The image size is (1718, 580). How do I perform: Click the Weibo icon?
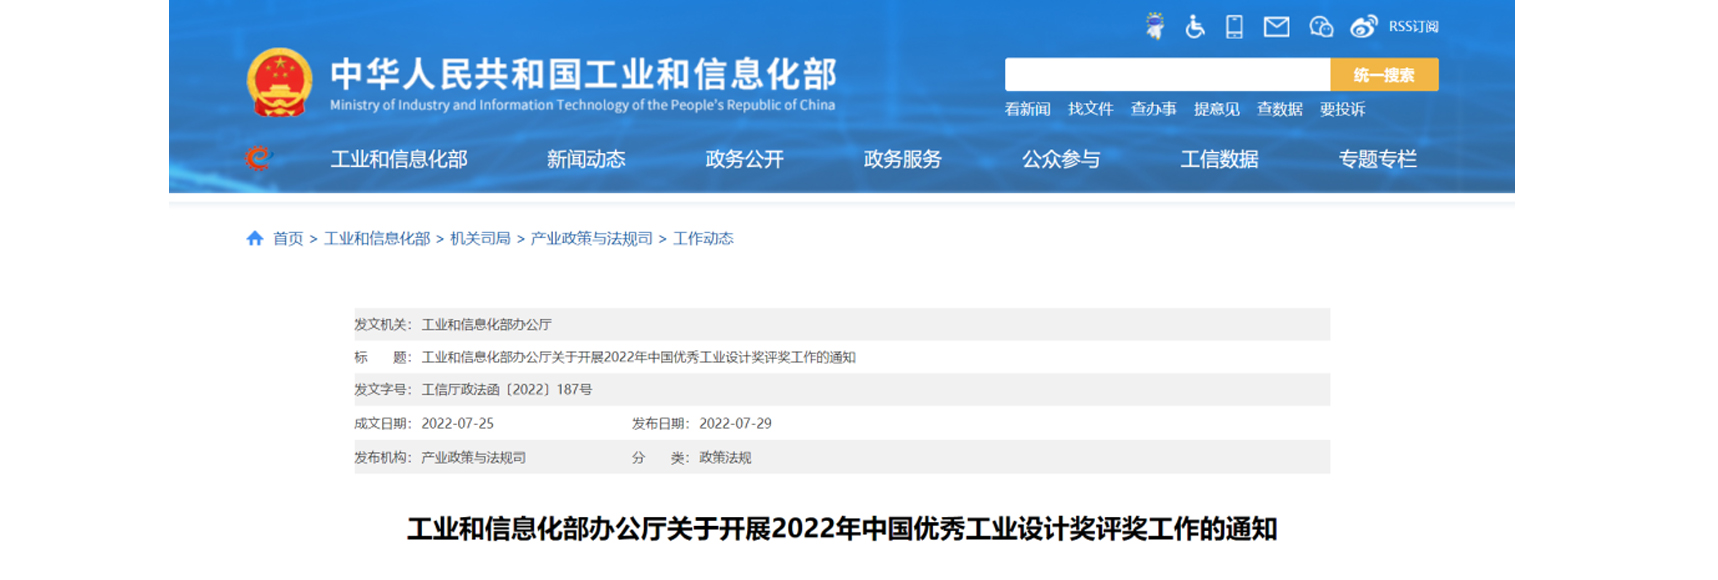click(1363, 27)
